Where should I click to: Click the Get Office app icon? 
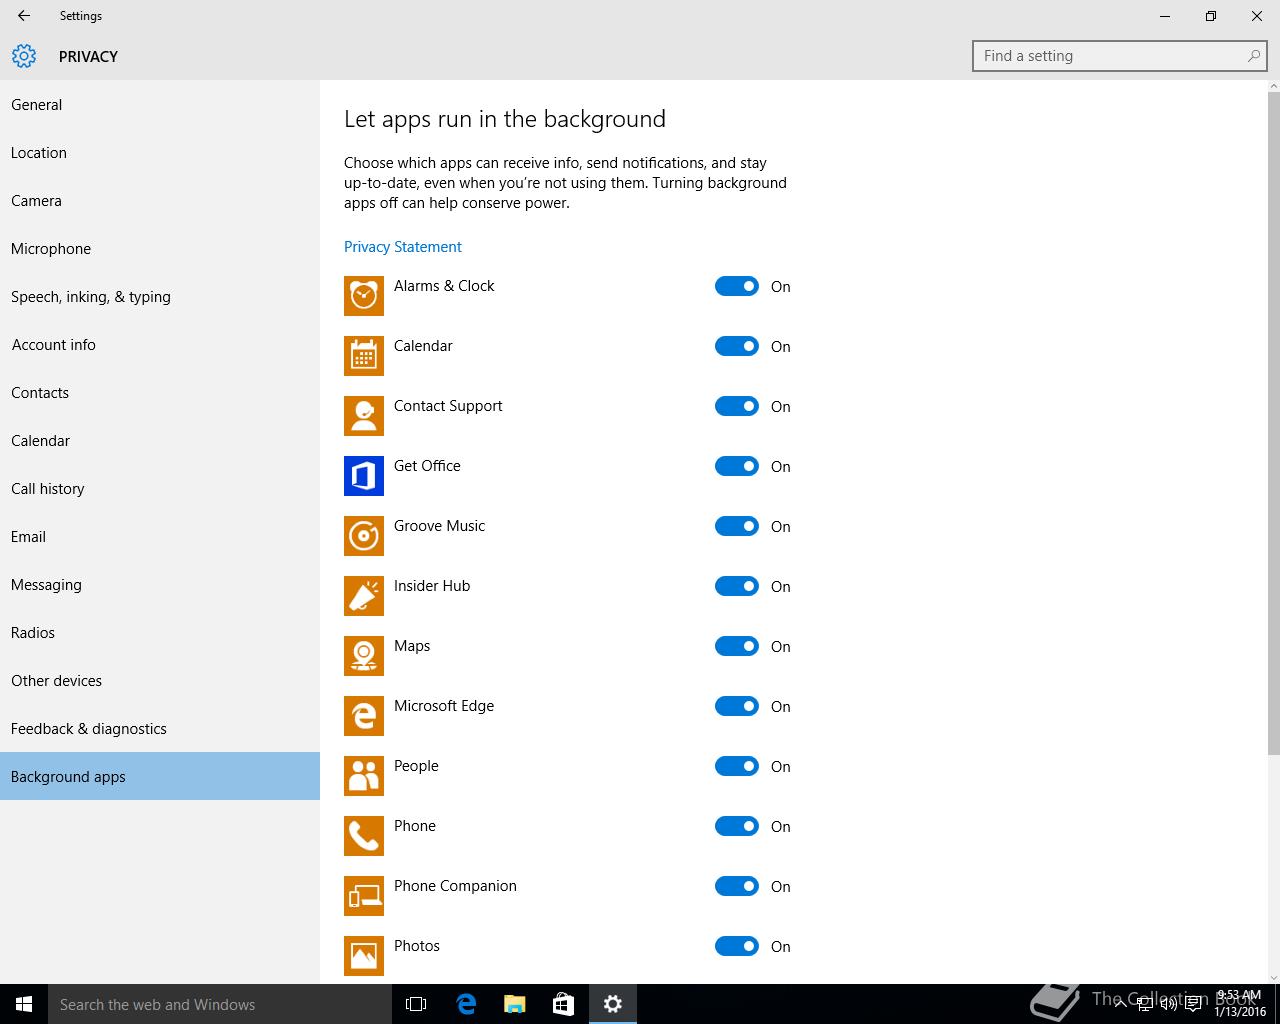(363, 476)
